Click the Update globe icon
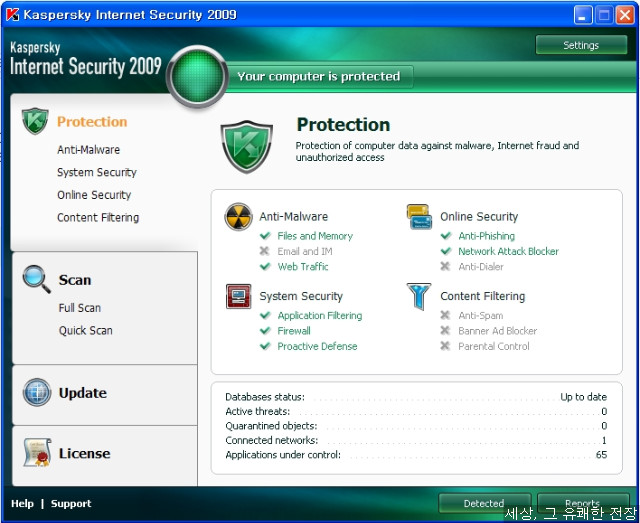Image resolution: width=640 pixels, height=523 pixels. 37,392
